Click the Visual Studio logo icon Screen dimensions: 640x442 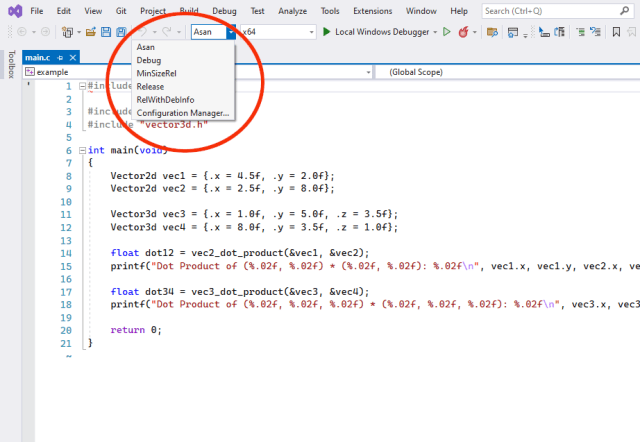click(x=15, y=11)
